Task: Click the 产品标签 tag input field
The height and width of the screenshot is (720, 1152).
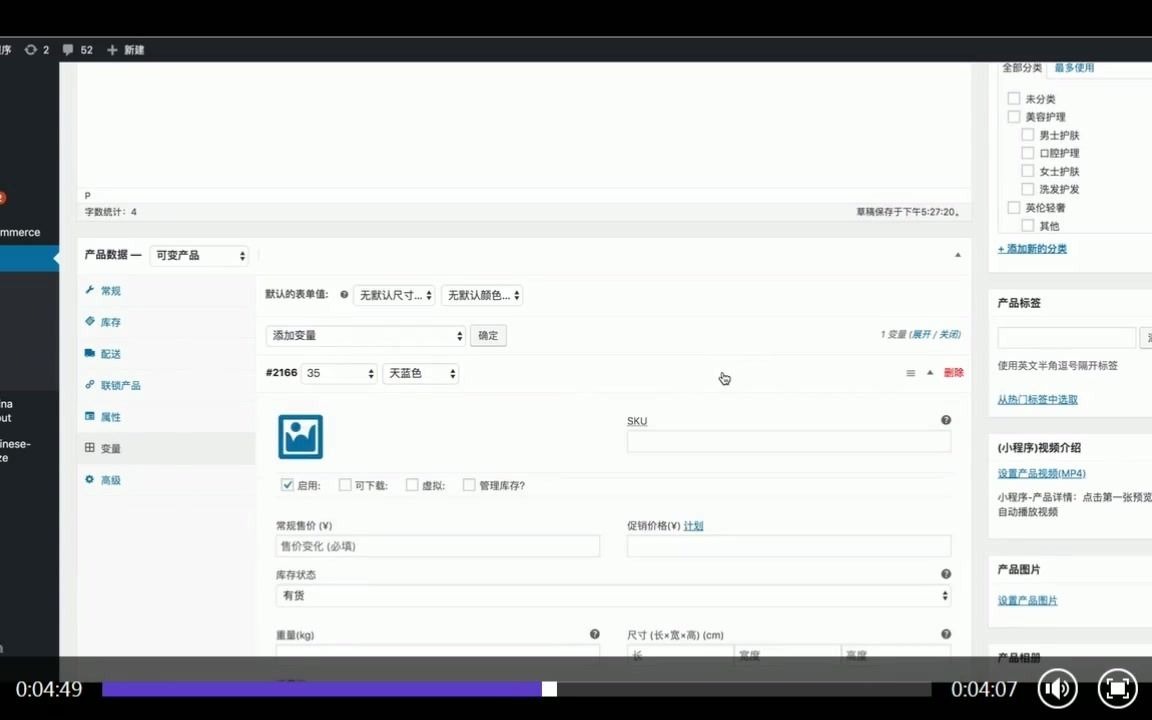Action: point(1067,337)
